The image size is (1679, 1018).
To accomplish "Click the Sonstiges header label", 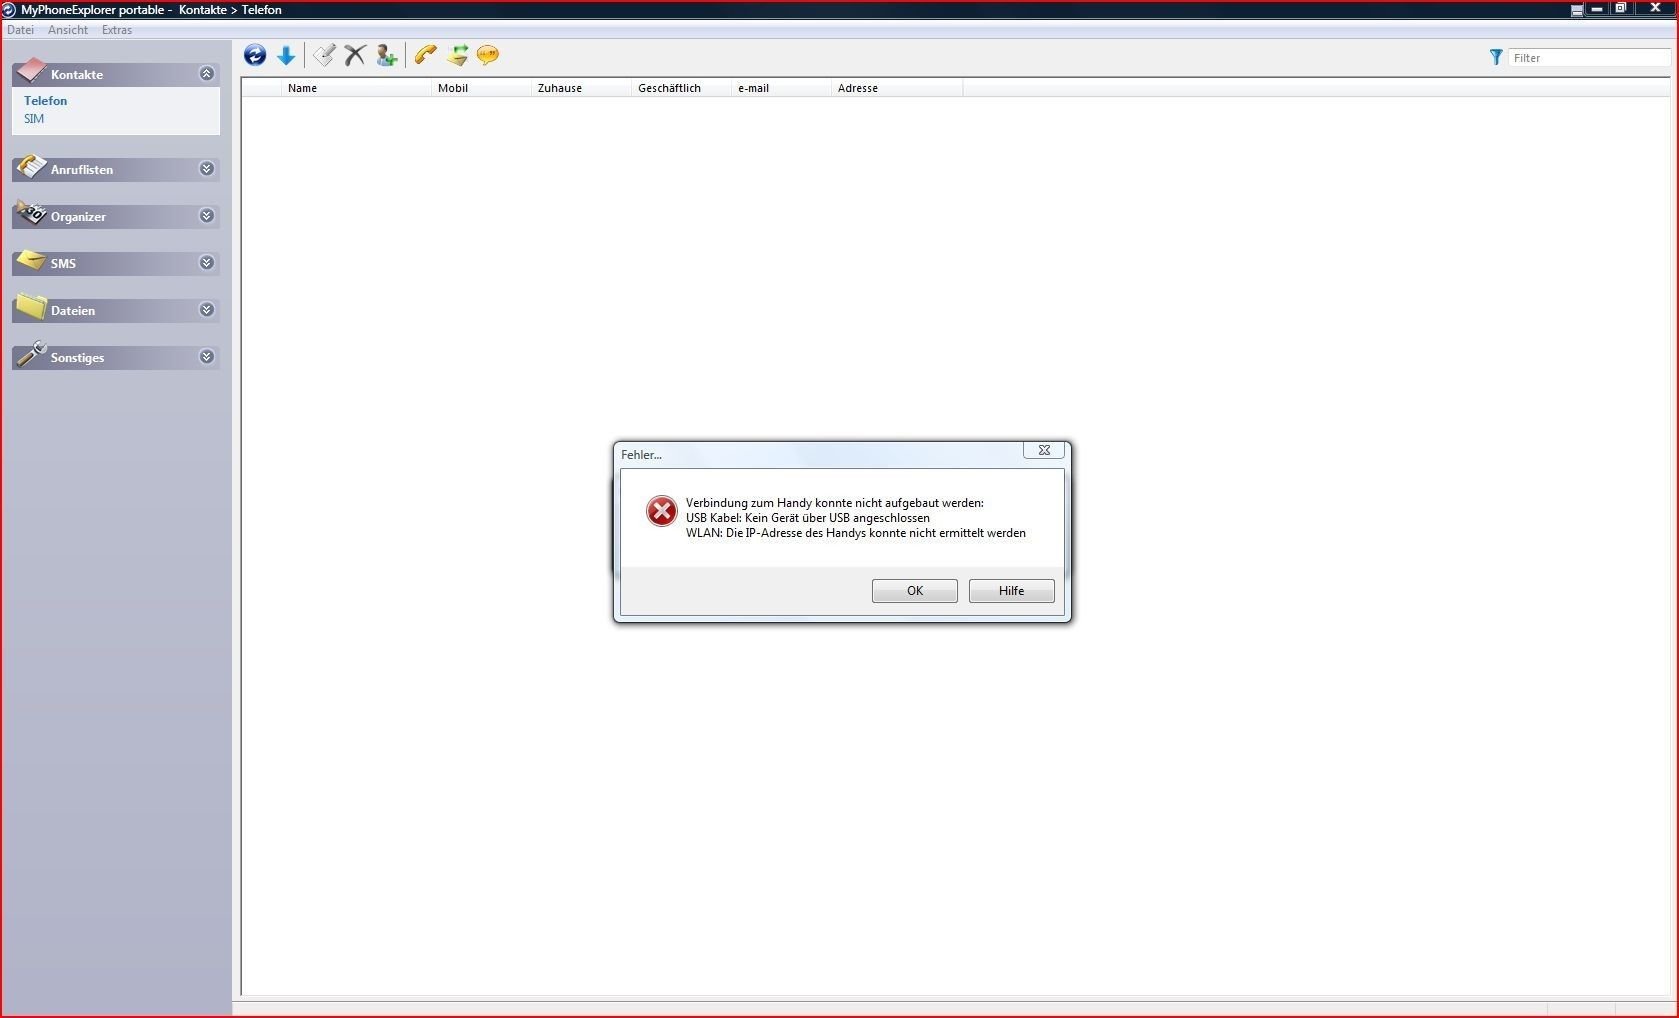I will click(77, 358).
